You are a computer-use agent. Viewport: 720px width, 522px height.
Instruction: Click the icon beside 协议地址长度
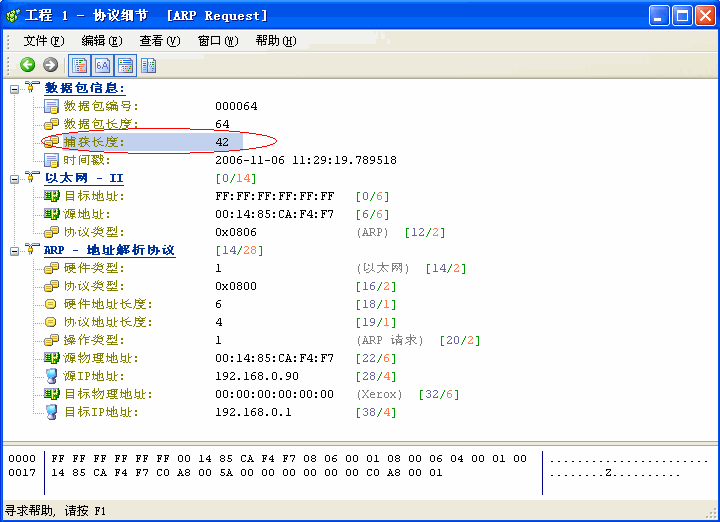pyautogui.click(x=51, y=322)
